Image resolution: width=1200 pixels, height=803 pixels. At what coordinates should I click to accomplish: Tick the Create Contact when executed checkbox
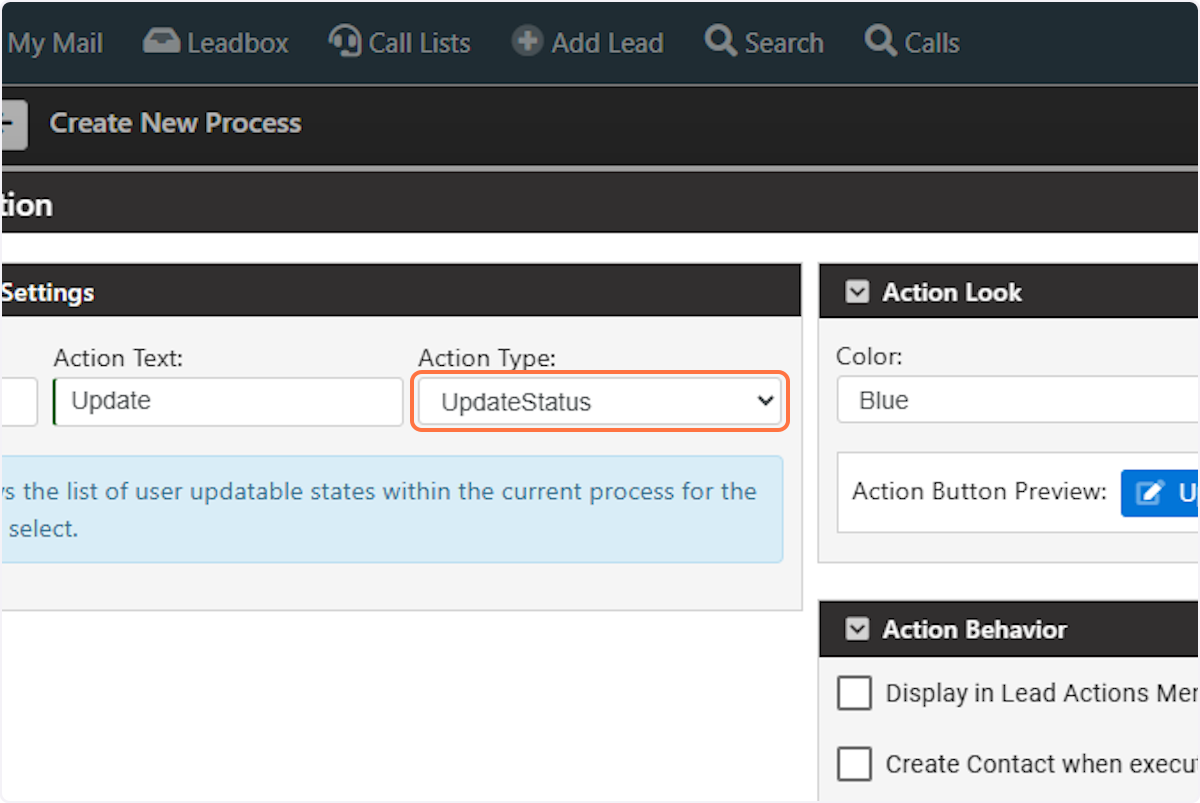tap(854, 764)
